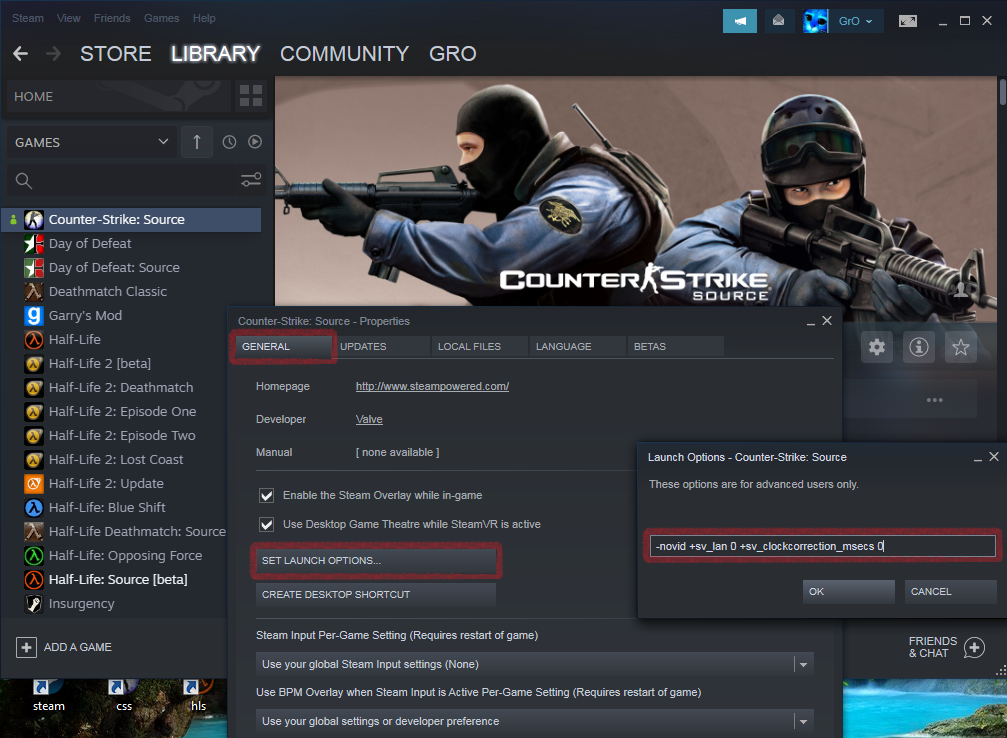Click the three-dots more options icon
Image resolution: width=1007 pixels, height=738 pixels.
click(x=934, y=400)
